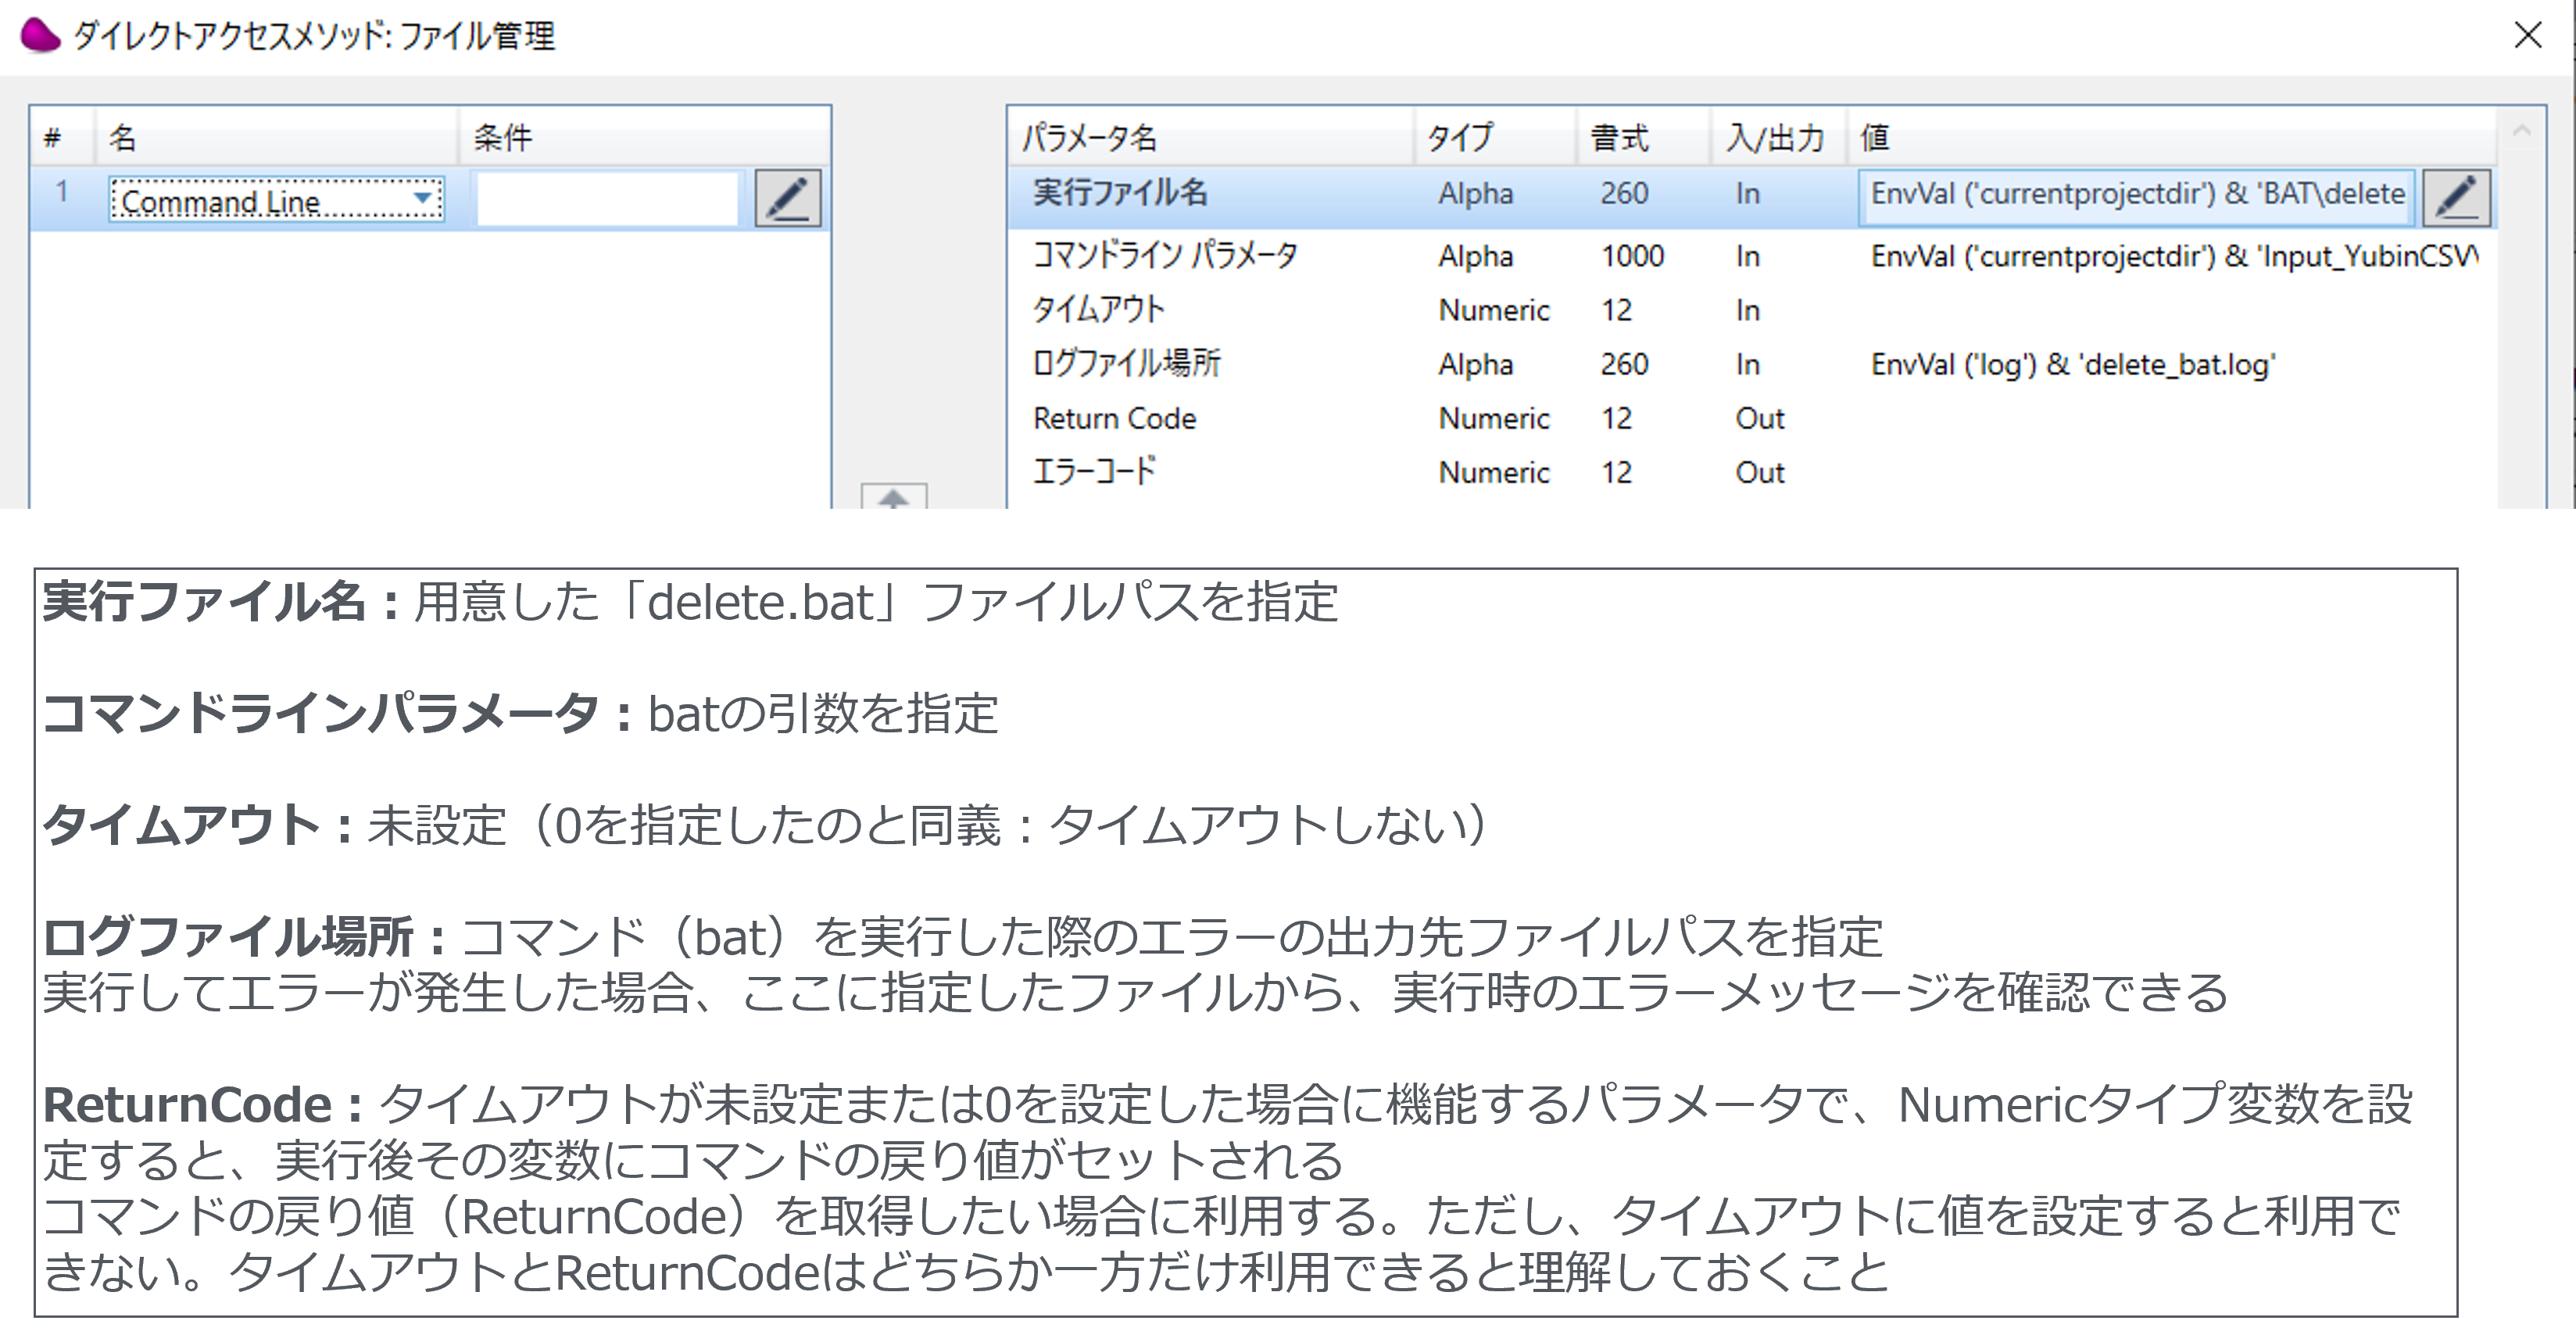This screenshot has height=1335, width=2576.
Task: Click the up-arrow reorder button below the method list
Action: point(895,498)
